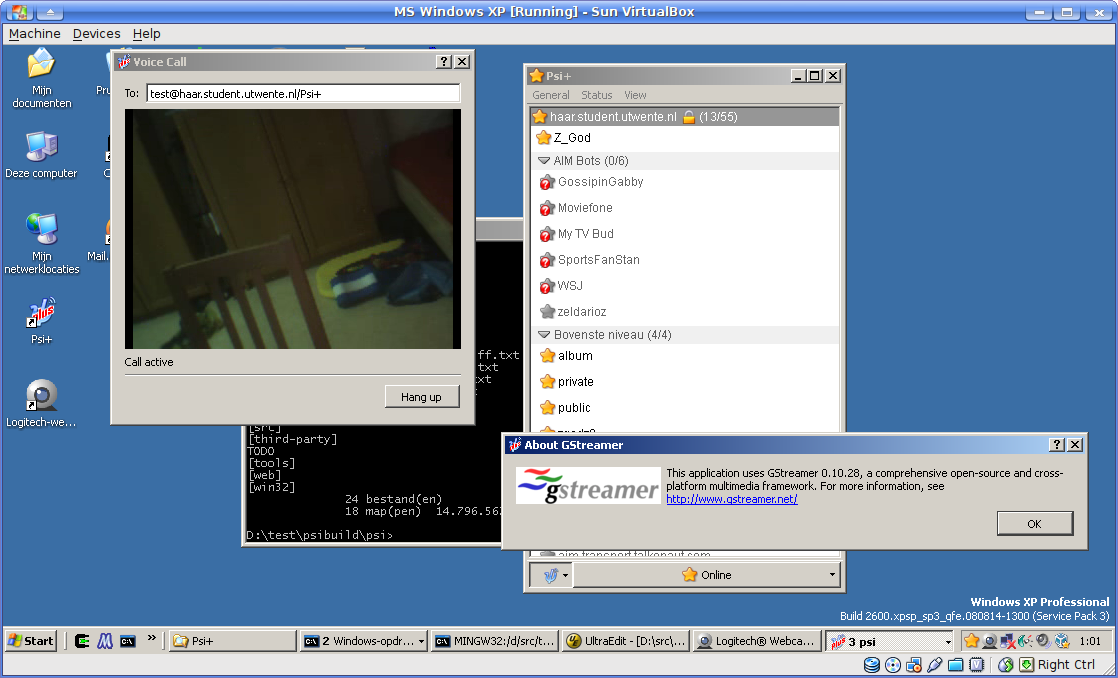Follow the gstreamer.net hyperlink
Viewport: 1118px width, 678px height.
point(731,499)
